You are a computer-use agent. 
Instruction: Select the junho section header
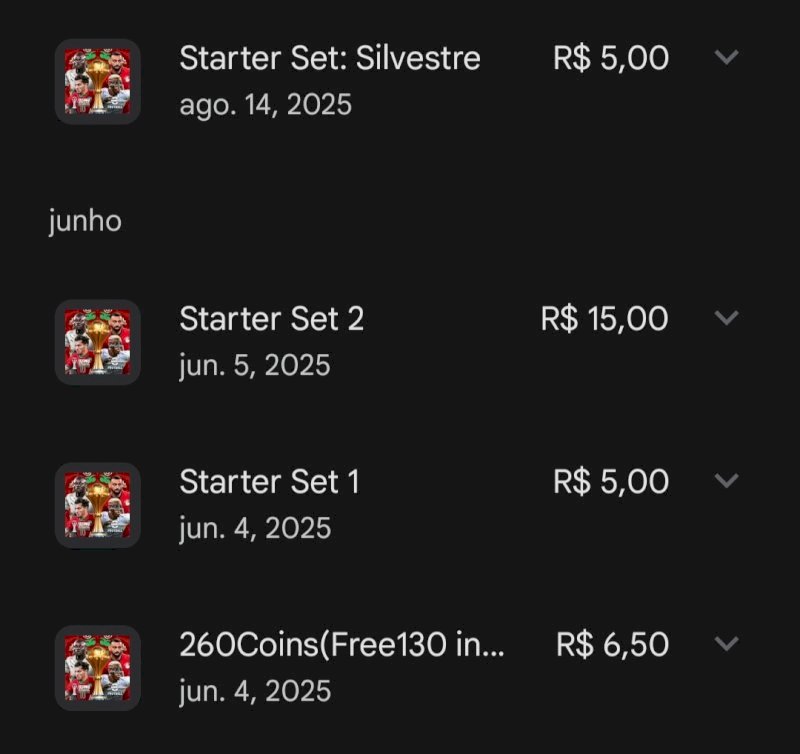[x=84, y=221]
